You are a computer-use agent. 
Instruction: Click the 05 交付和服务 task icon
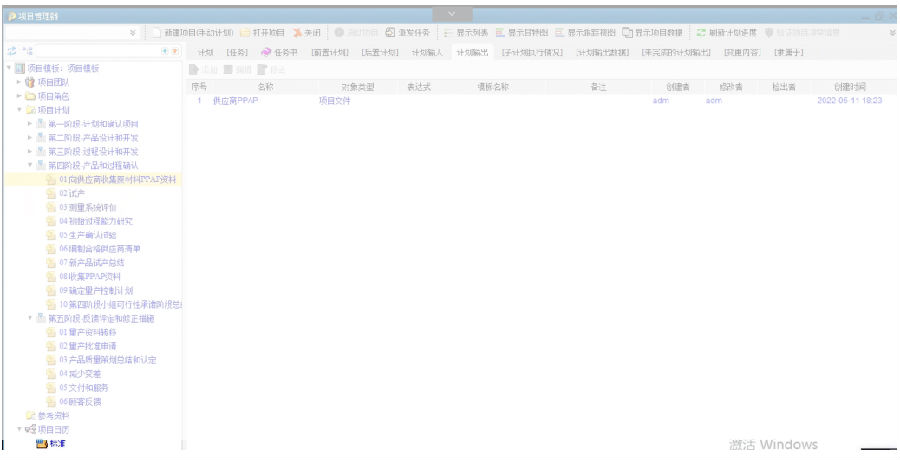(51, 388)
